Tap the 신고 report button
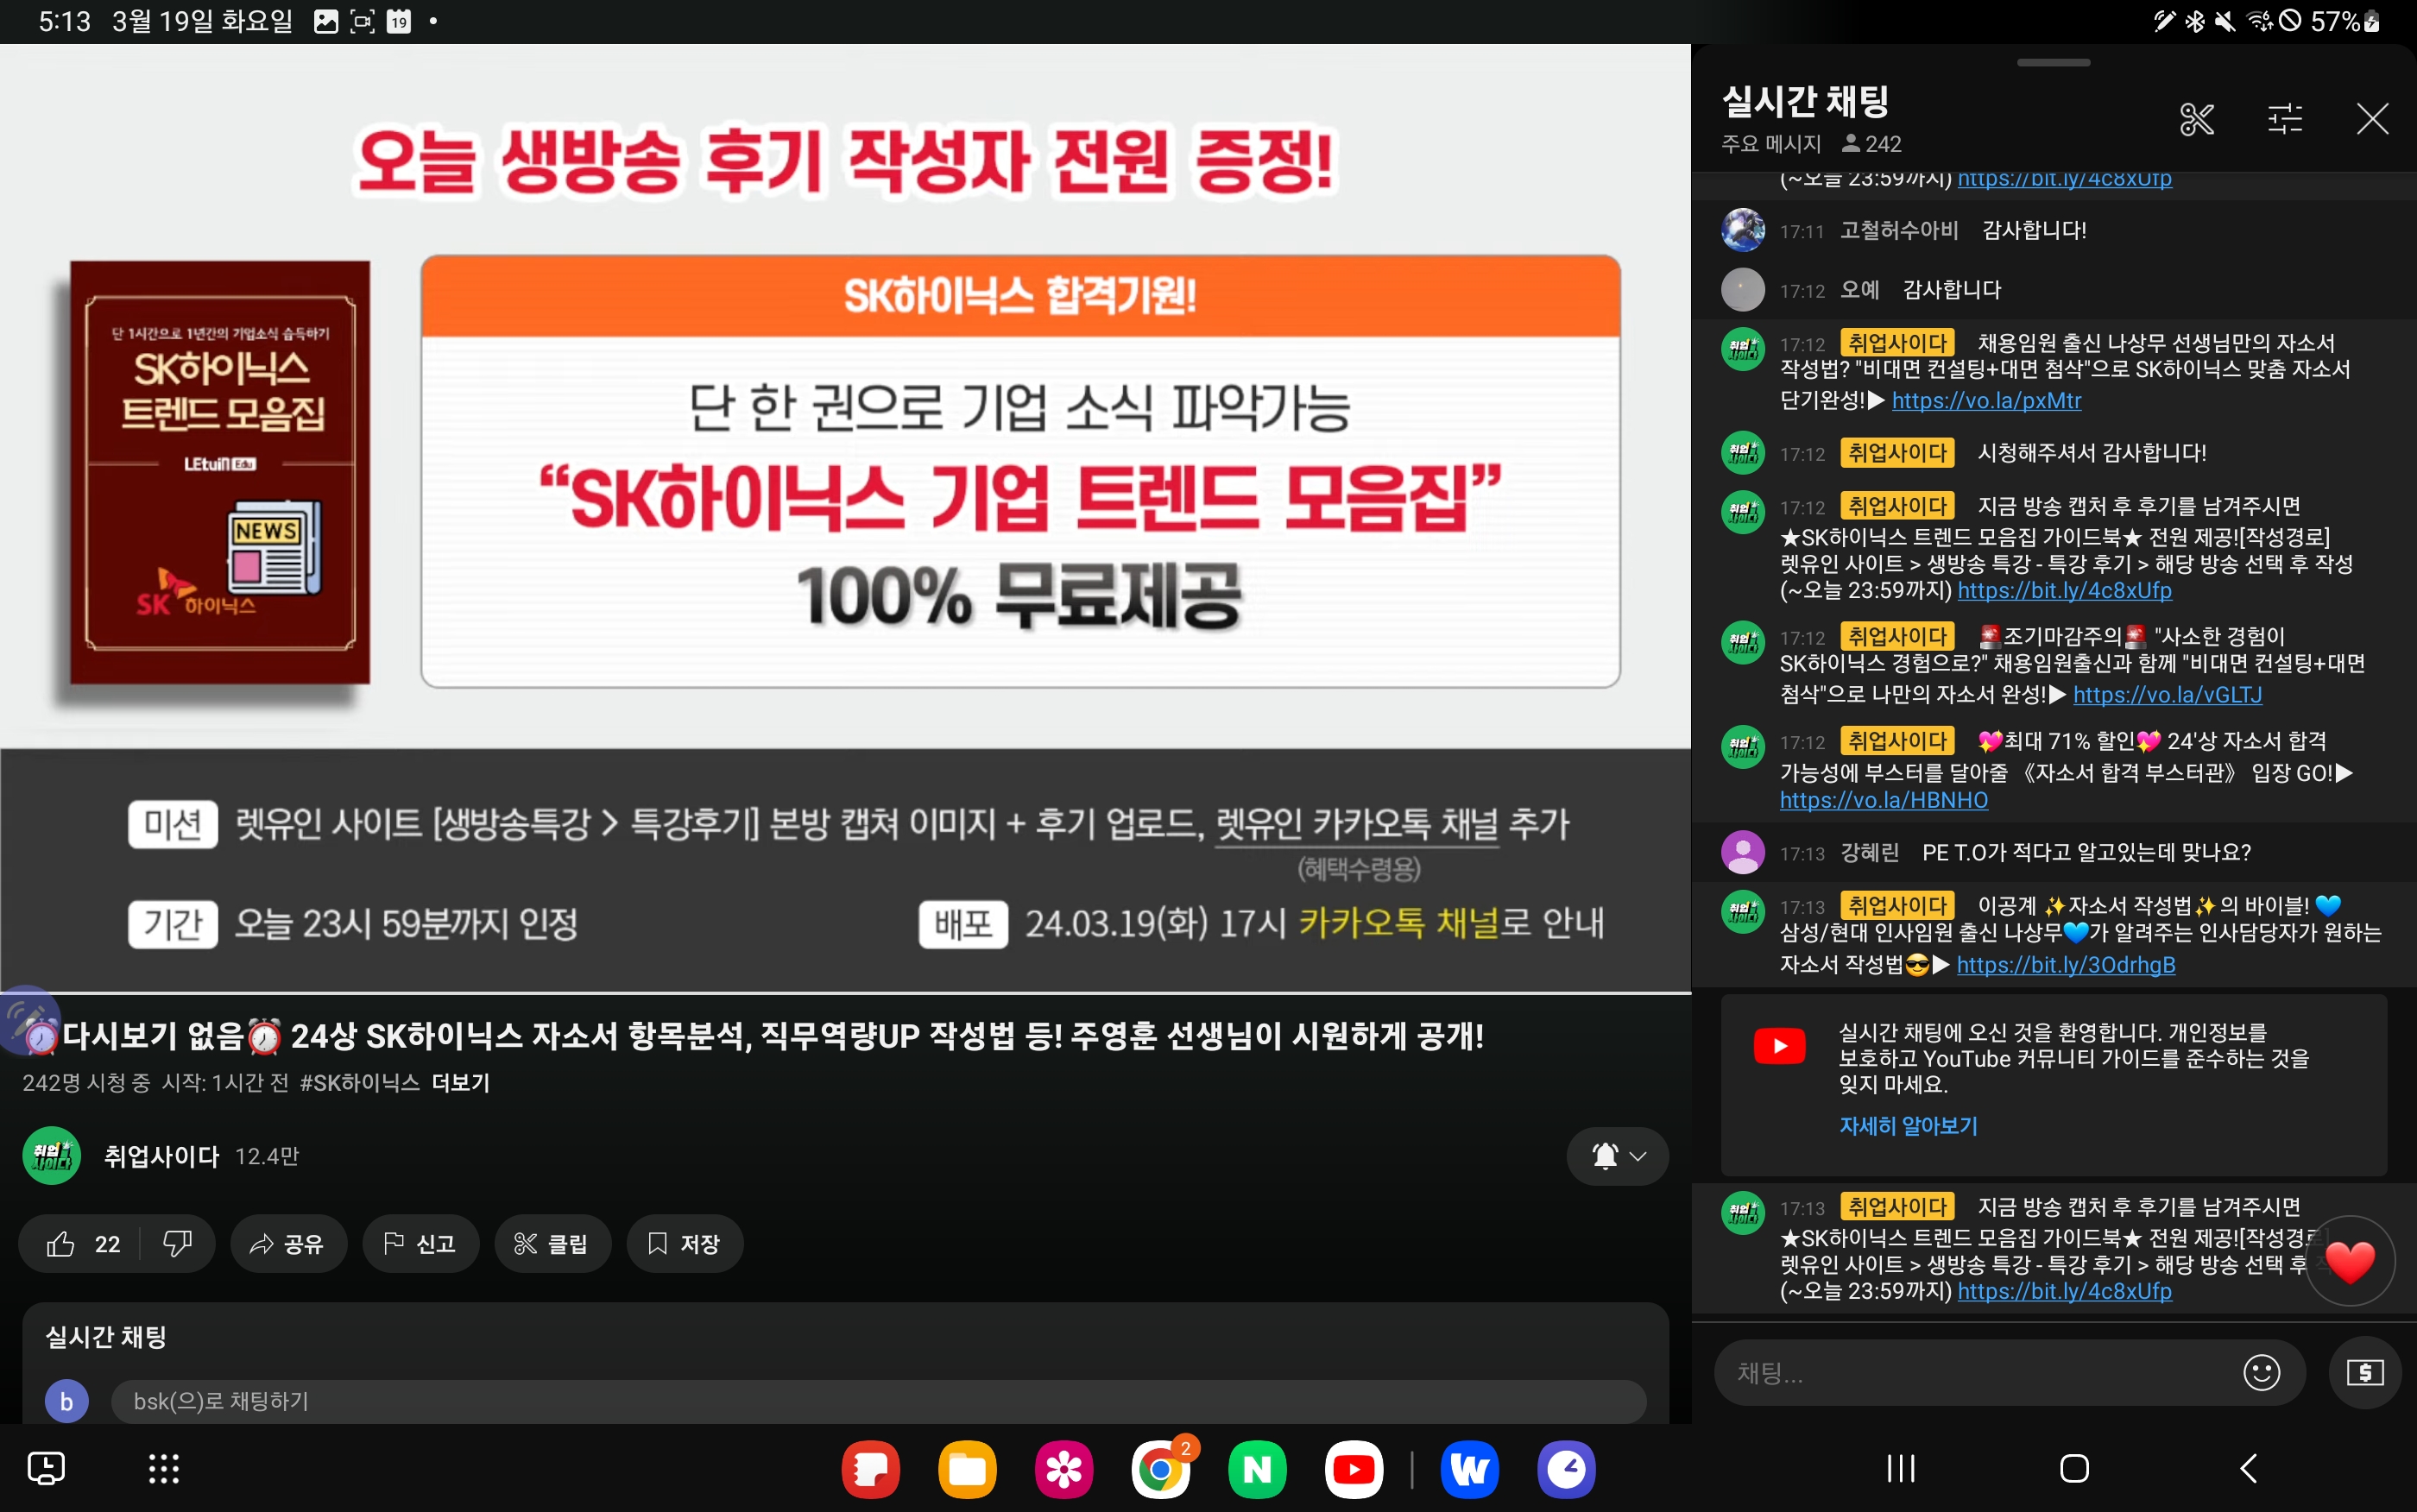This screenshot has height=1512, width=2417. (x=420, y=1243)
